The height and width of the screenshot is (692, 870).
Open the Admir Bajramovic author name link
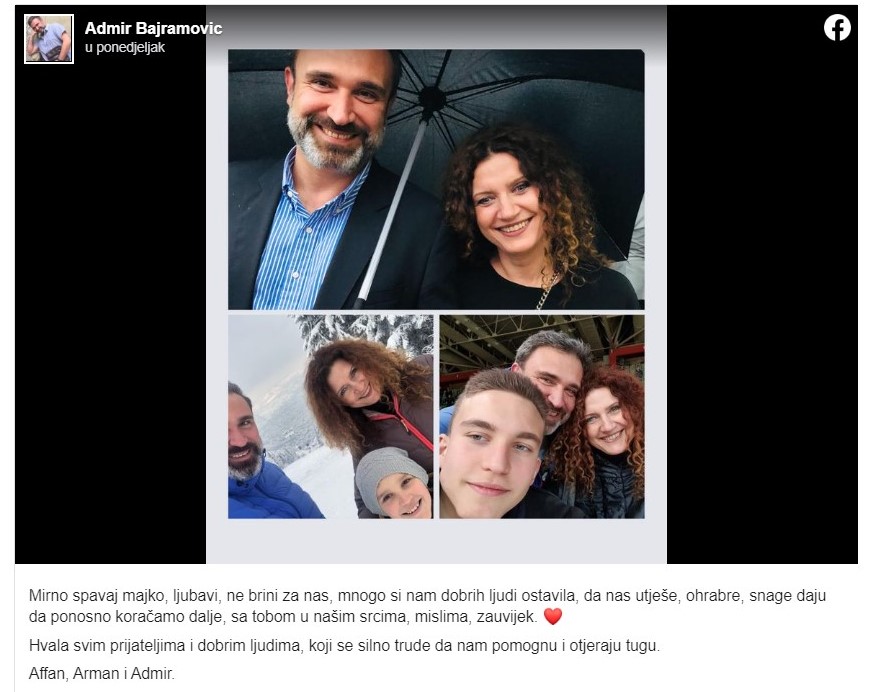click(x=153, y=28)
